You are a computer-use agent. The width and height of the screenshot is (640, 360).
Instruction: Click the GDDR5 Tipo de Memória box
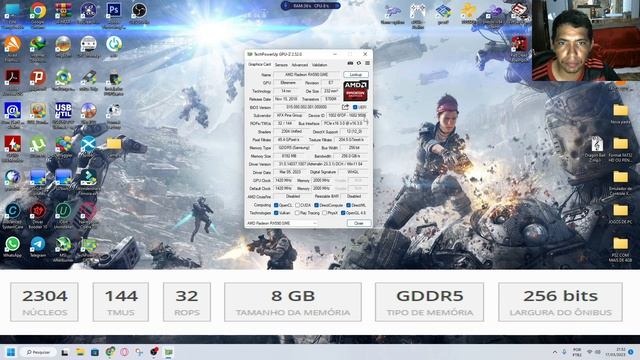[429, 302]
